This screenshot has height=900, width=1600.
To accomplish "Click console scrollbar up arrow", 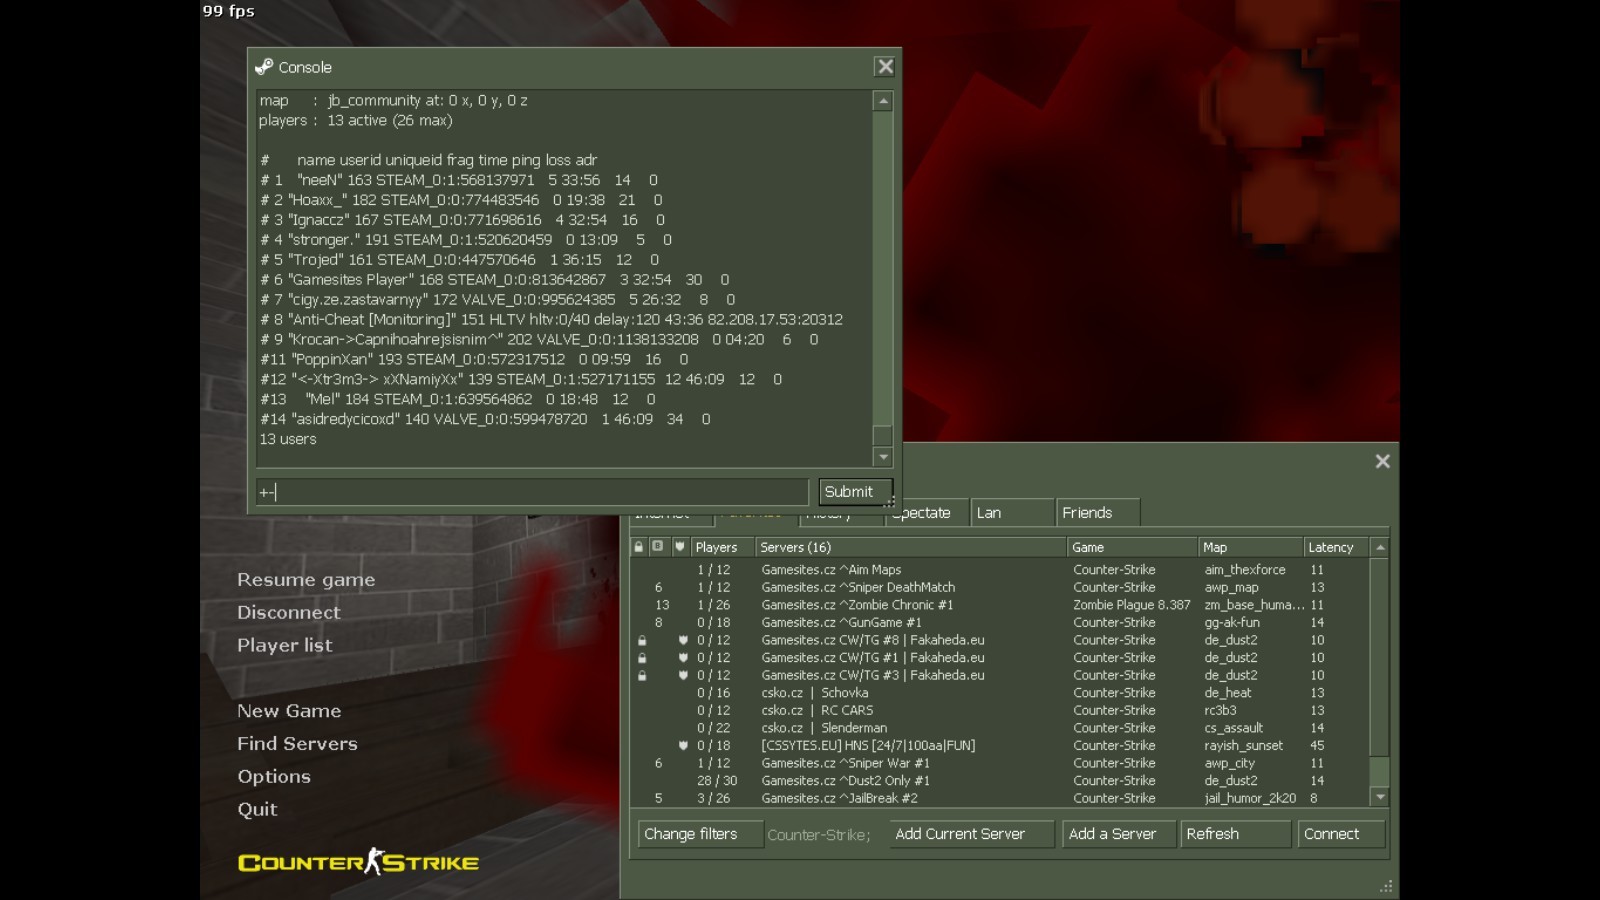I will coord(882,101).
